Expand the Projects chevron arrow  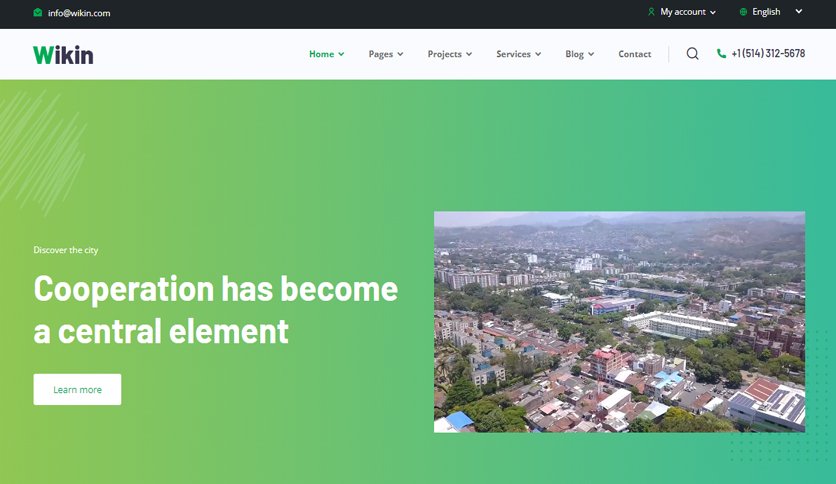coord(469,54)
